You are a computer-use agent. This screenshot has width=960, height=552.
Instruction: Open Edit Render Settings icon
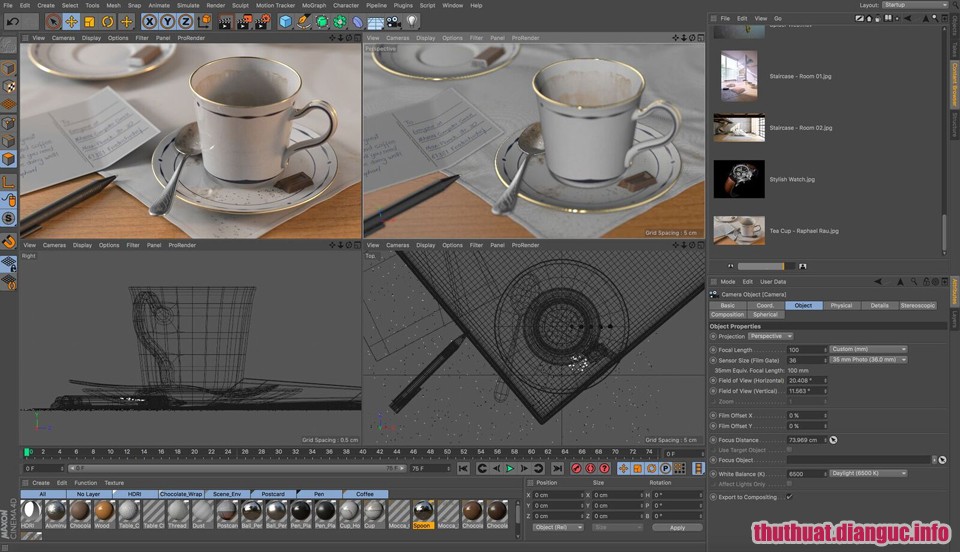262,22
